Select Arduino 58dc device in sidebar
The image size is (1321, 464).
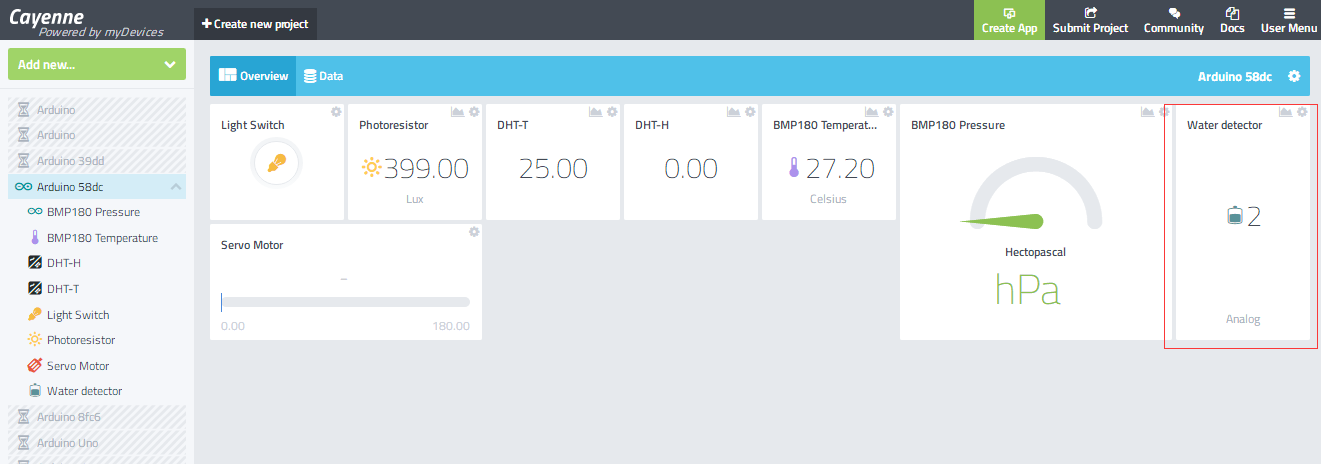pos(97,187)
